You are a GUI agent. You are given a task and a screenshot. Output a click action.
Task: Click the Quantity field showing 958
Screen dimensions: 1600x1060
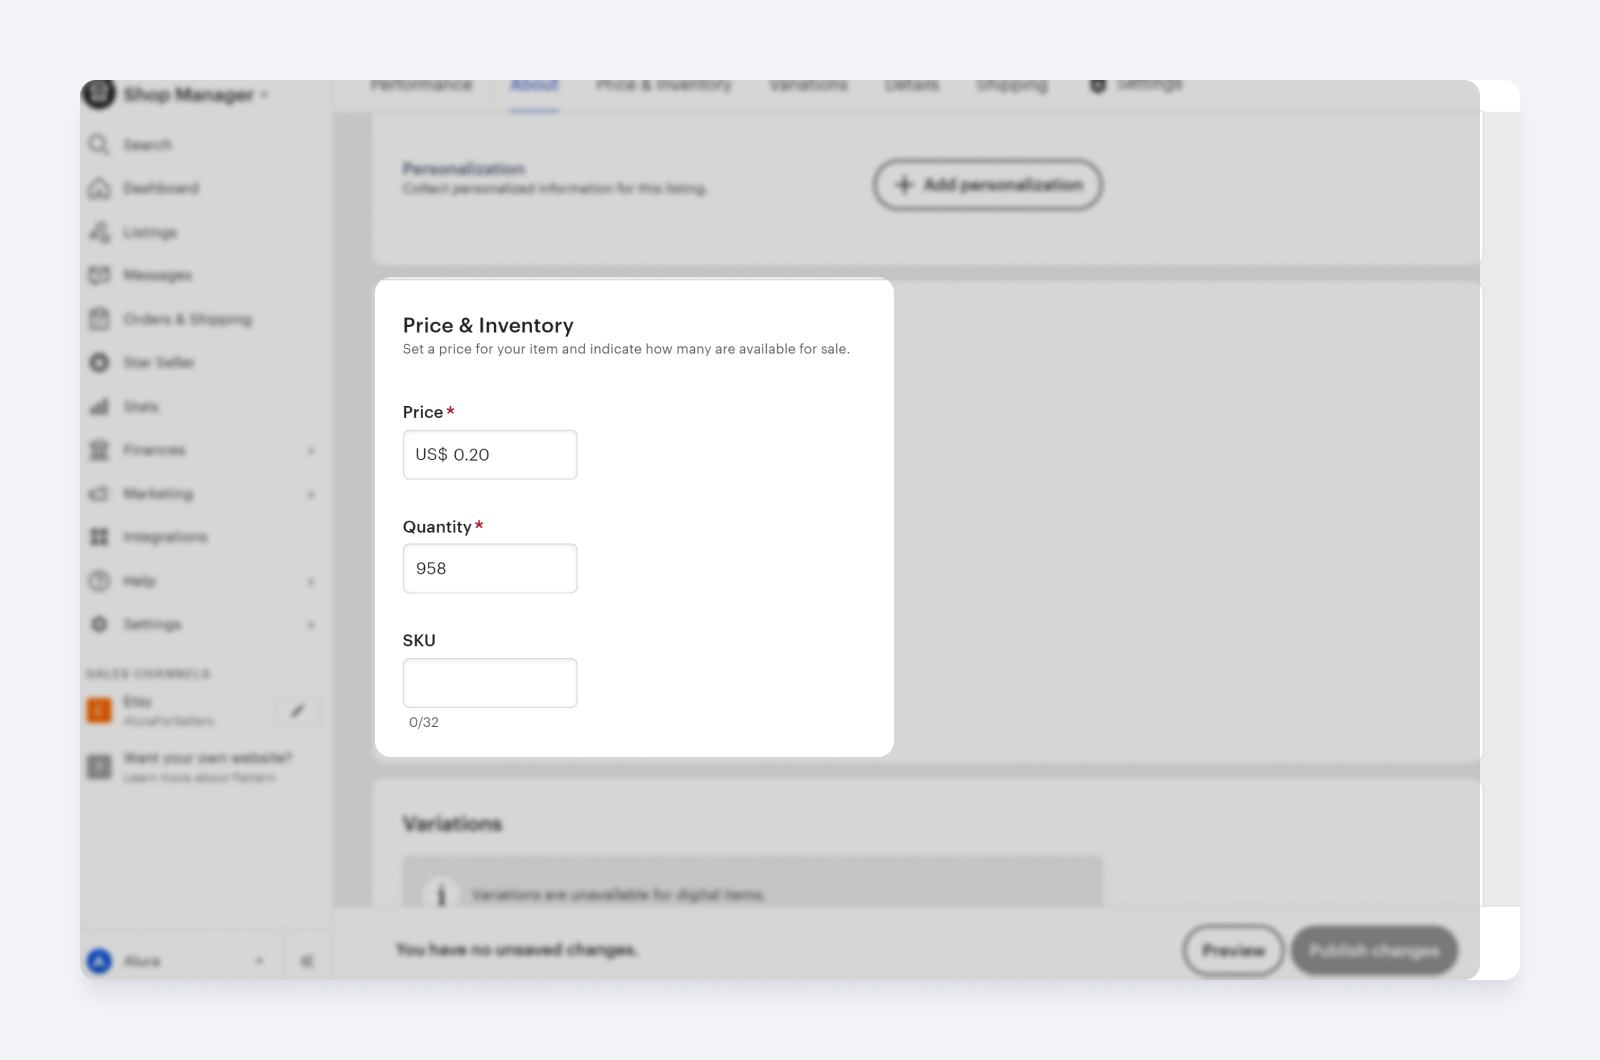(490, 568)
